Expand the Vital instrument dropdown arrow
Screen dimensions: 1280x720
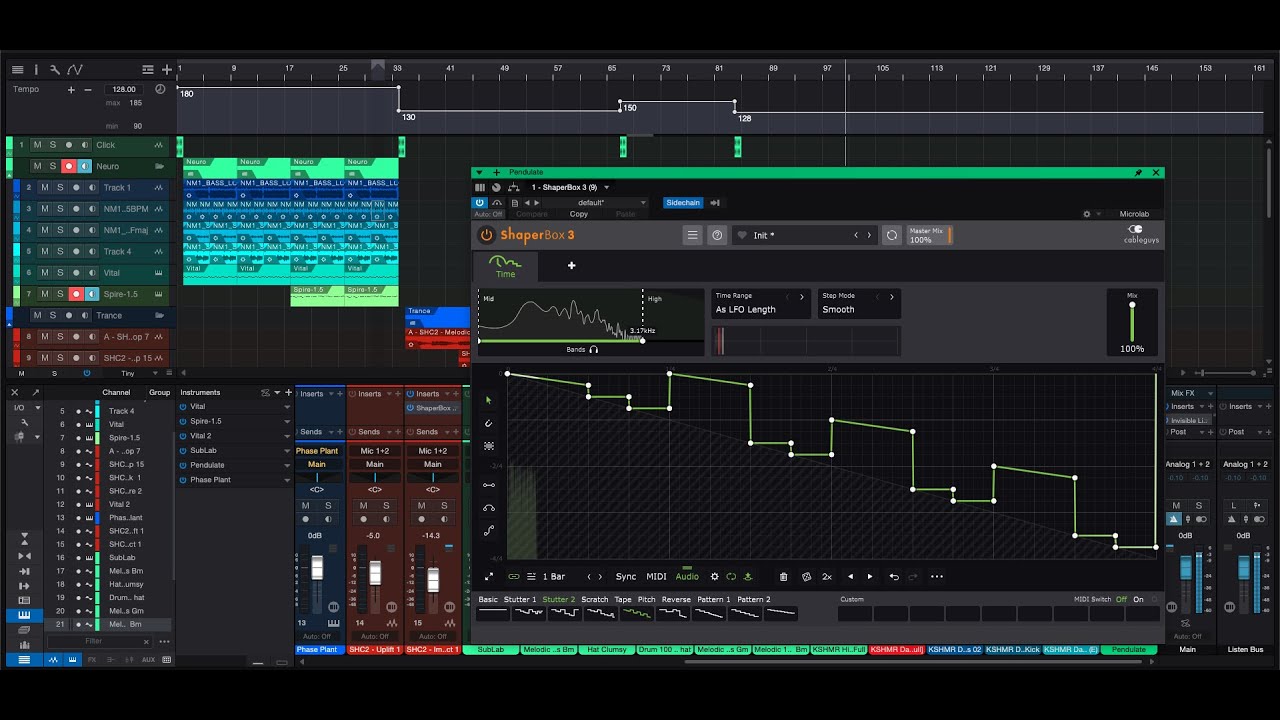coord(287,407)
